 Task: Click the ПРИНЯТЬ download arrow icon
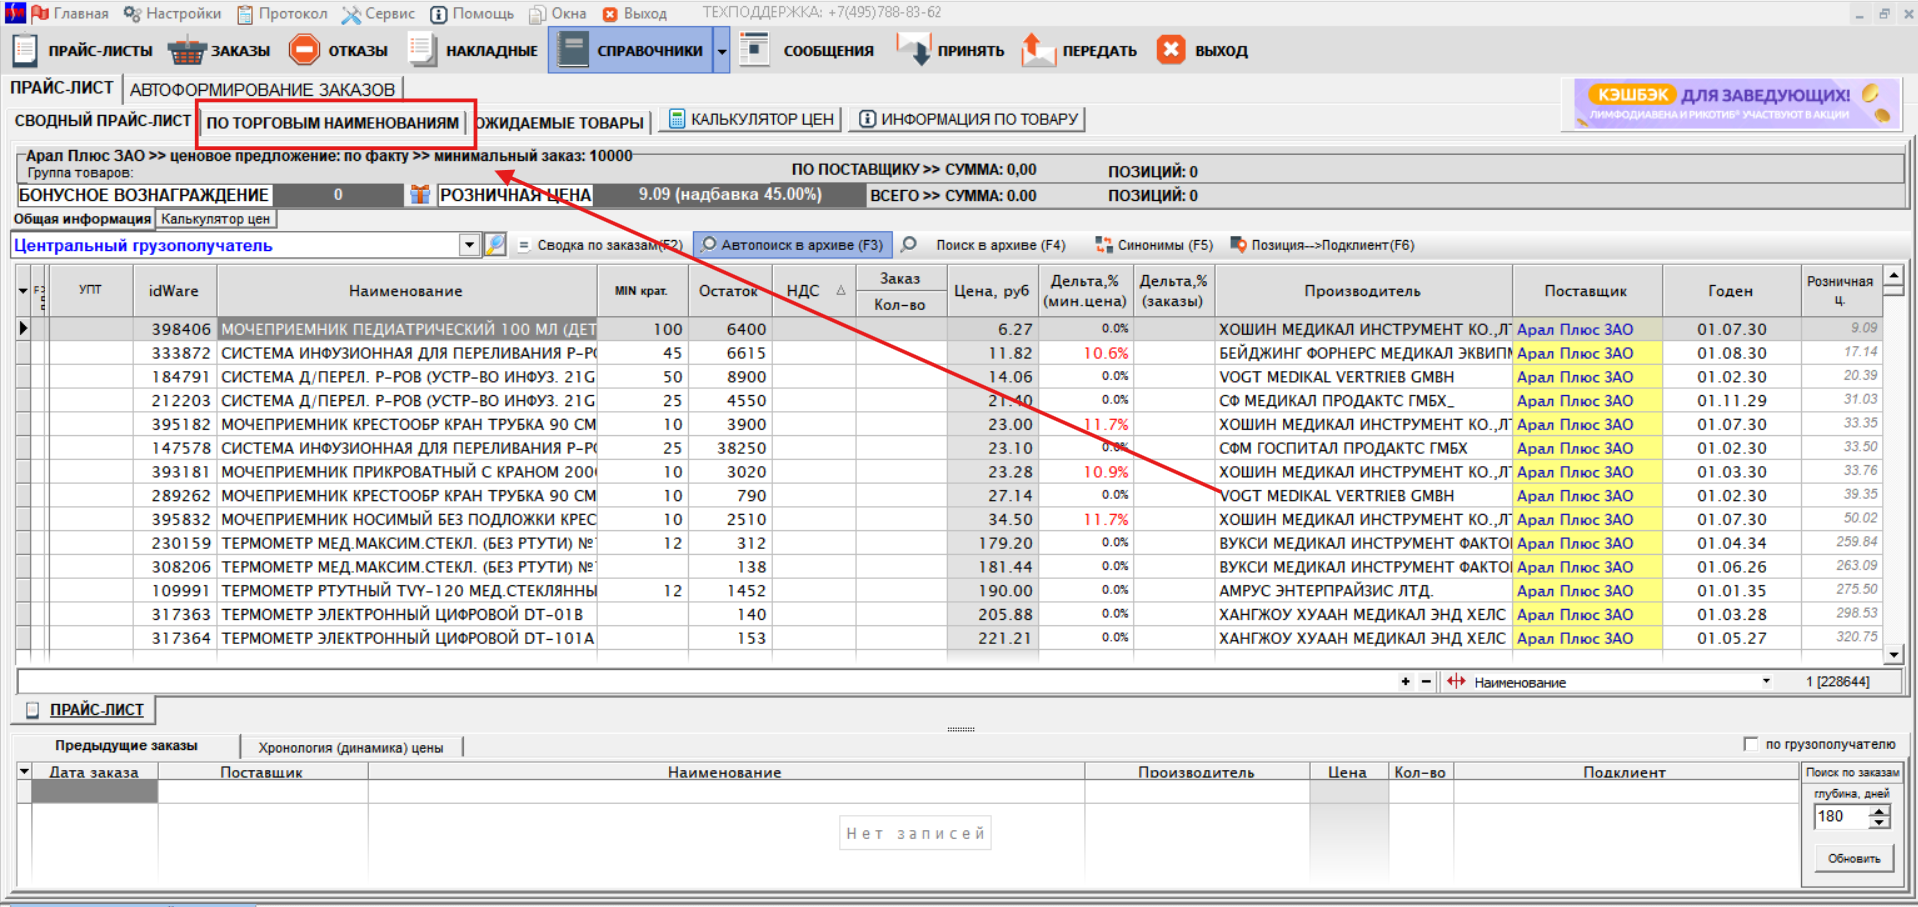coord(914,50)
